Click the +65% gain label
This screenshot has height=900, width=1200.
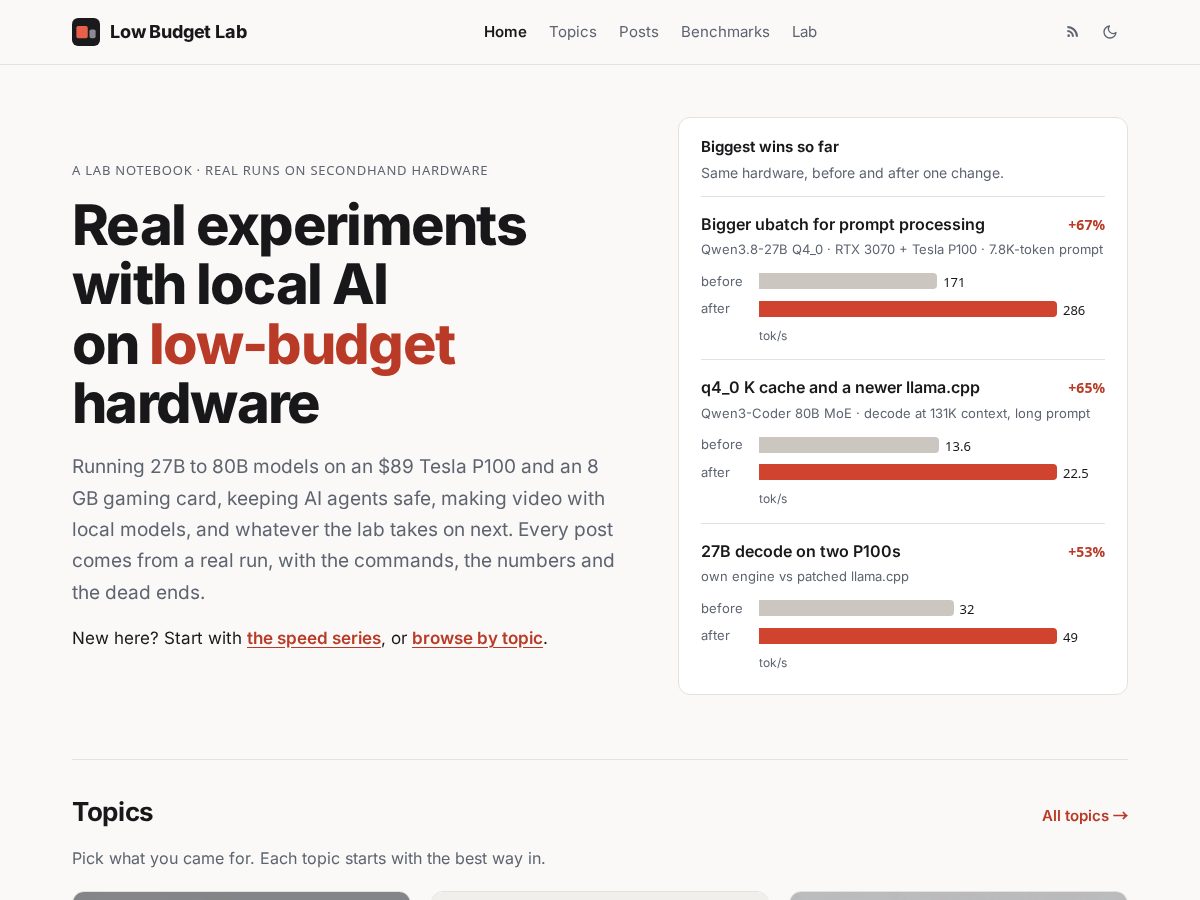pyautogui.click(x=1086, y=388)
